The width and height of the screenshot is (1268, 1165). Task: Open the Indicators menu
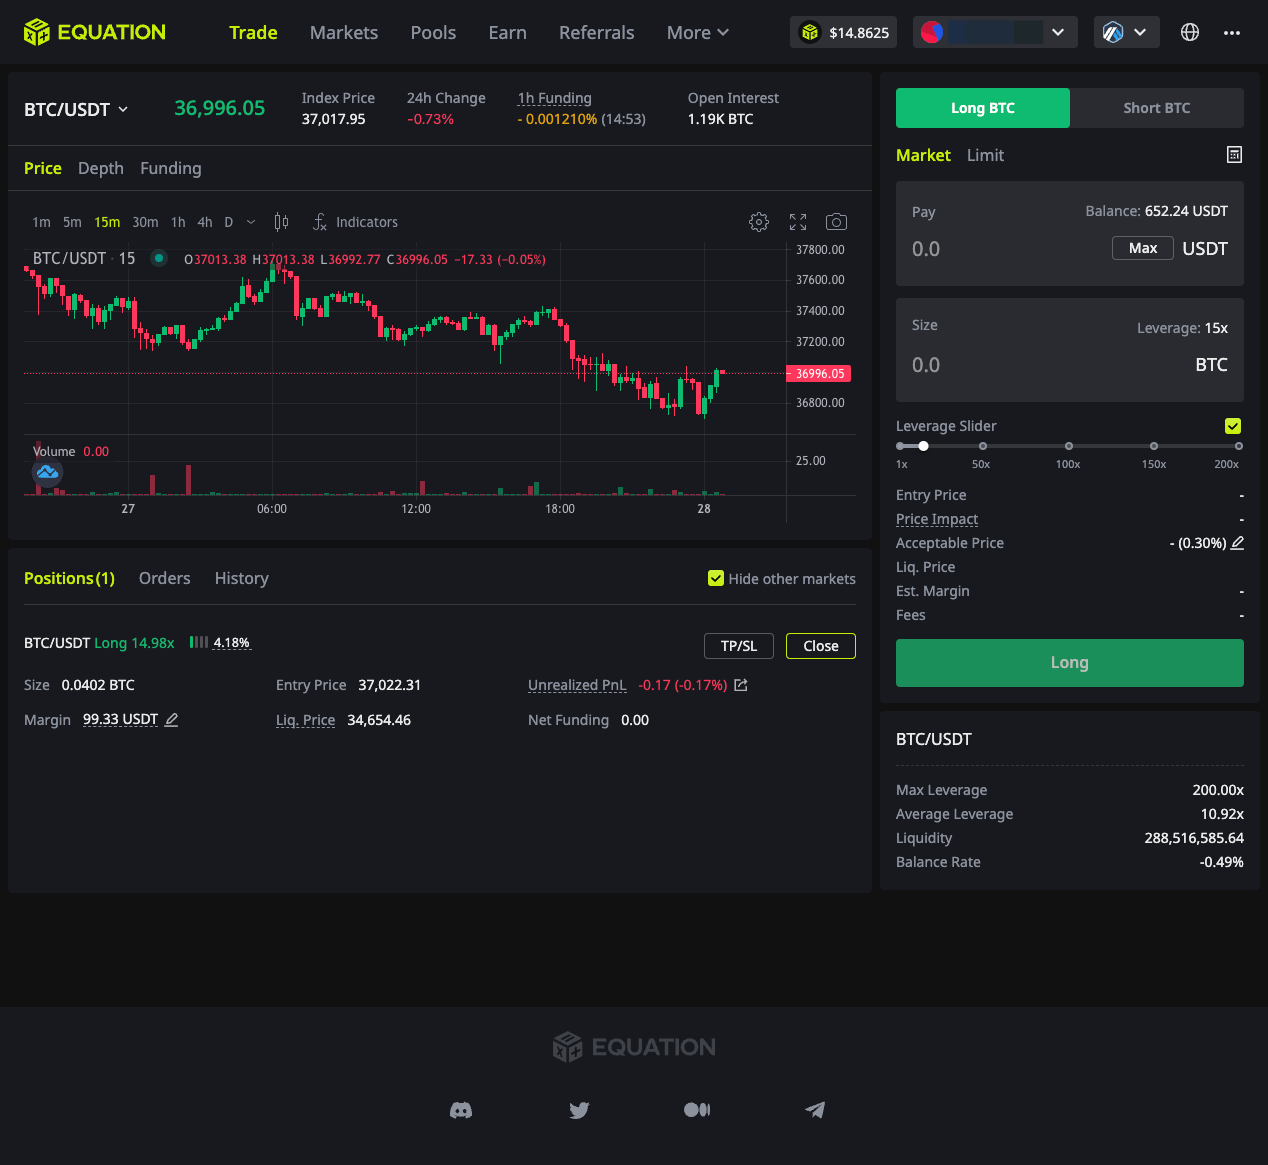point(367,222)
